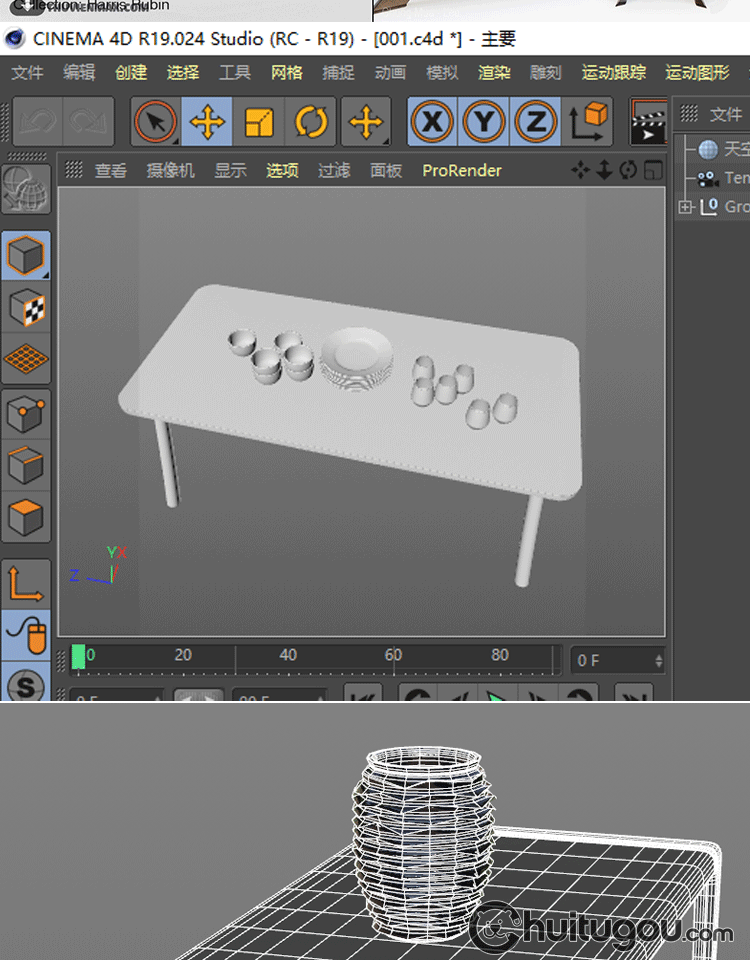Select the Texture mode checkerboard cube
The image size is (750, 960).
pyautogui.click(x=26, y=308)
